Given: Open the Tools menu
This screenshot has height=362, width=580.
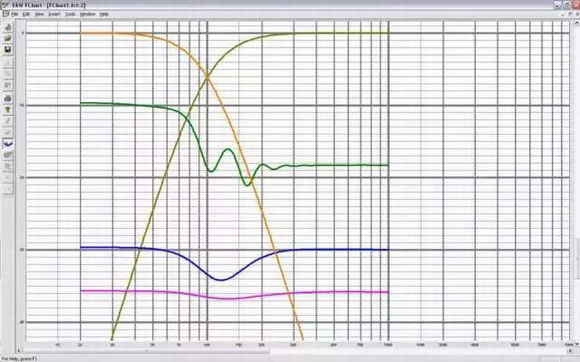Looking at the screenshot, I should click(x=70, y=14).
